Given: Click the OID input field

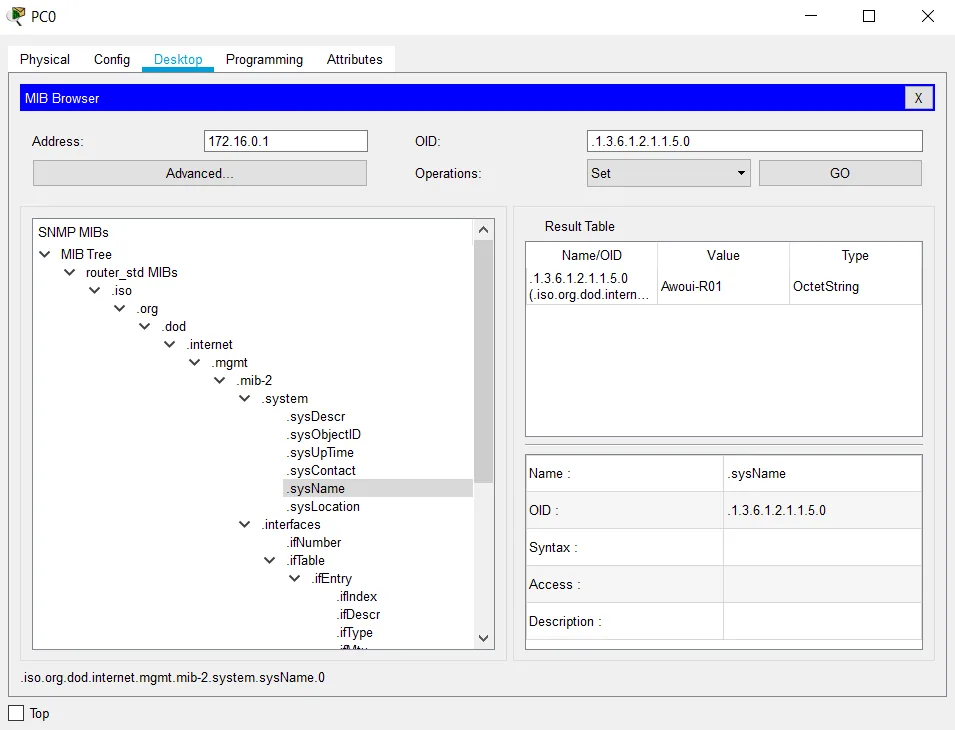Looking at the screenshot, I should coord(755,141).
